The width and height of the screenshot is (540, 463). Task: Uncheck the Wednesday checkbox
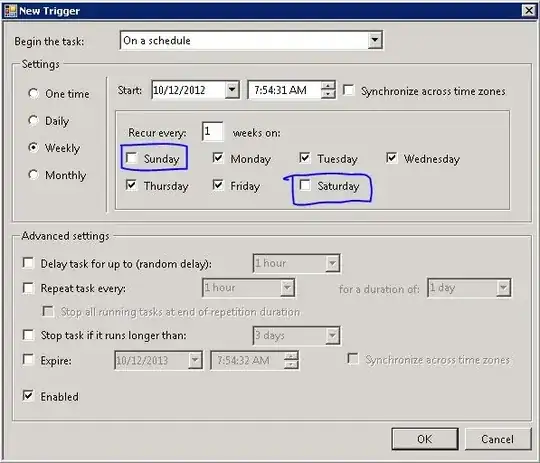coord(392,158)
